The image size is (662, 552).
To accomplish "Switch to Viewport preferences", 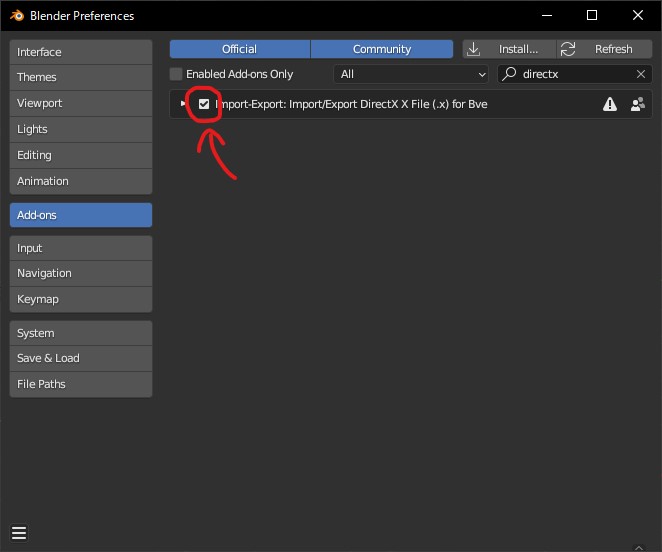I will 81,103.
